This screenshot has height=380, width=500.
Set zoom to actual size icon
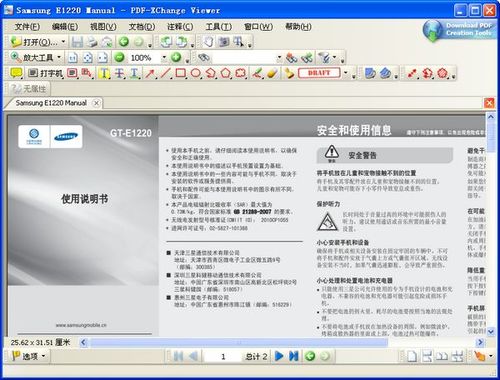pyautogui.click(x=73, y=58)
